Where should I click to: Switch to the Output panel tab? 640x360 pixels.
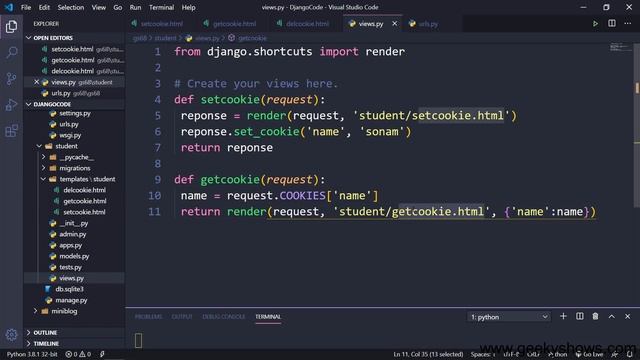point(182,317)
